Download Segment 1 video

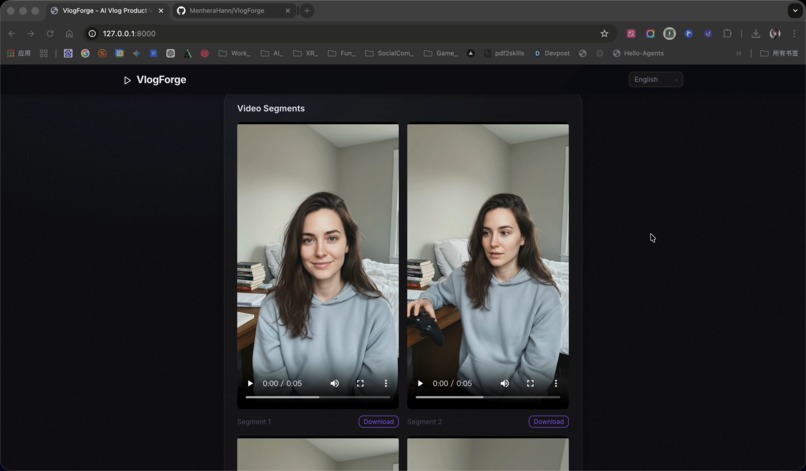point(378,422)
